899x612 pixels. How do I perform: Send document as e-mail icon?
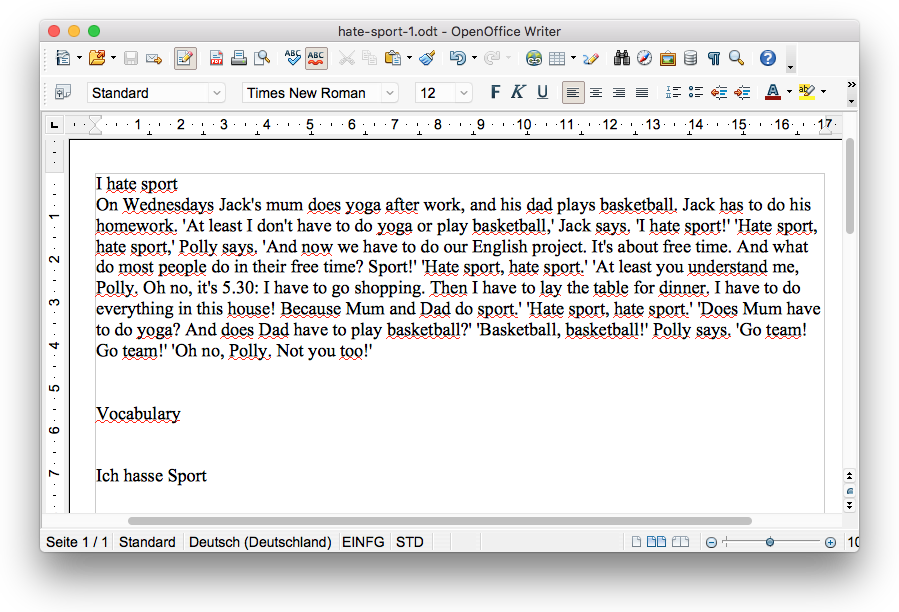click(x=154, y=58)
